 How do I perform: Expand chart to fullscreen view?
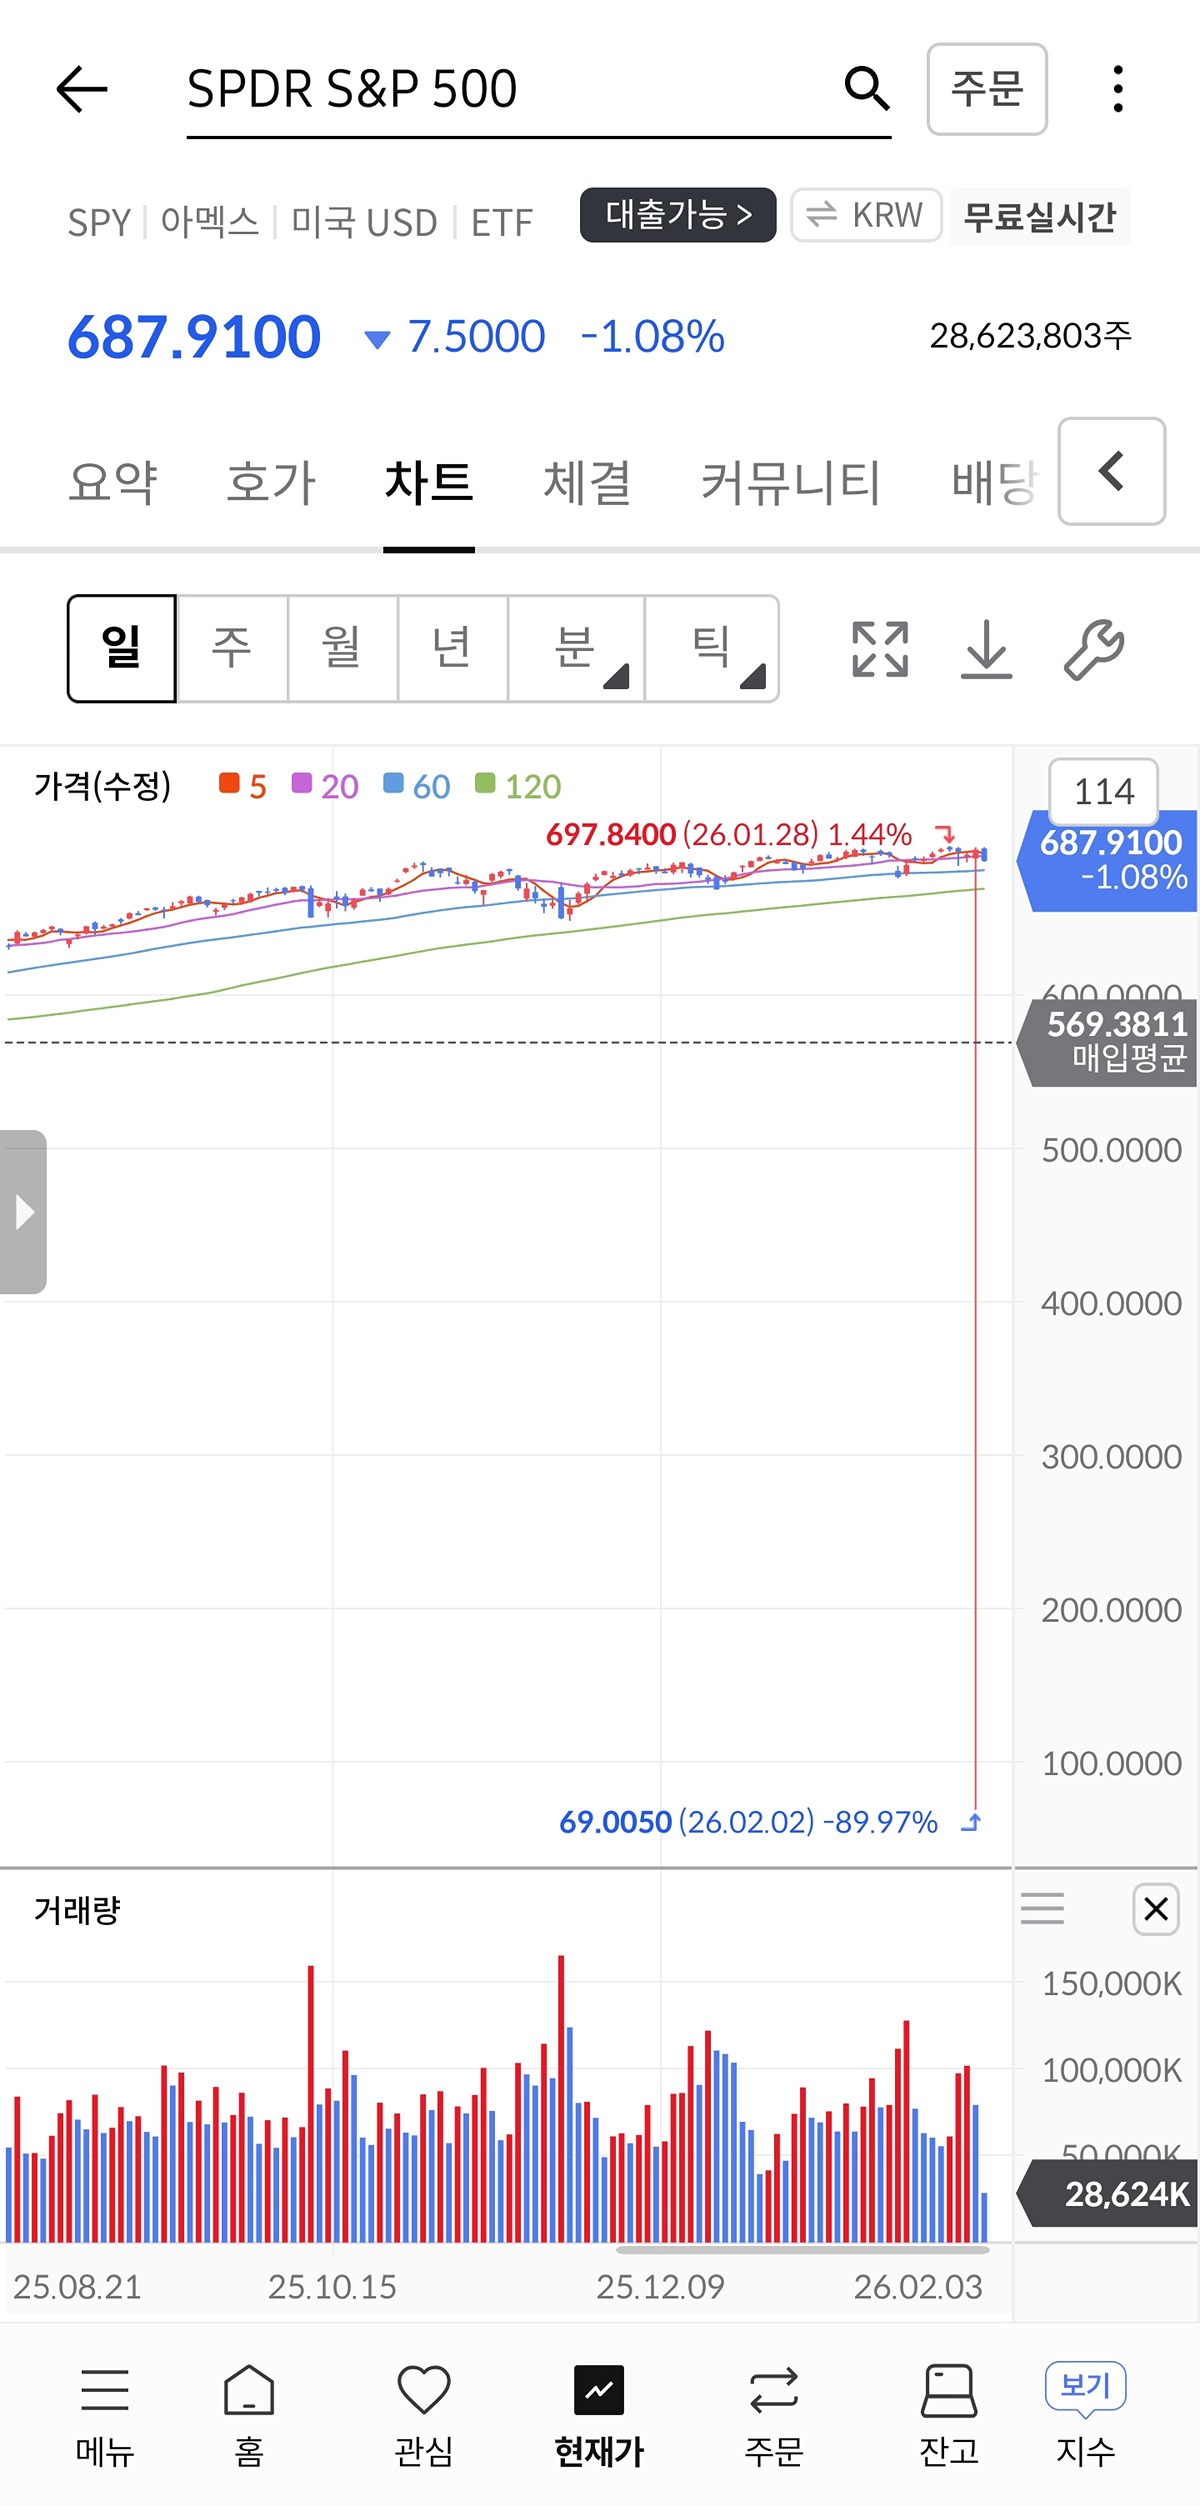[x=880, y=649]
